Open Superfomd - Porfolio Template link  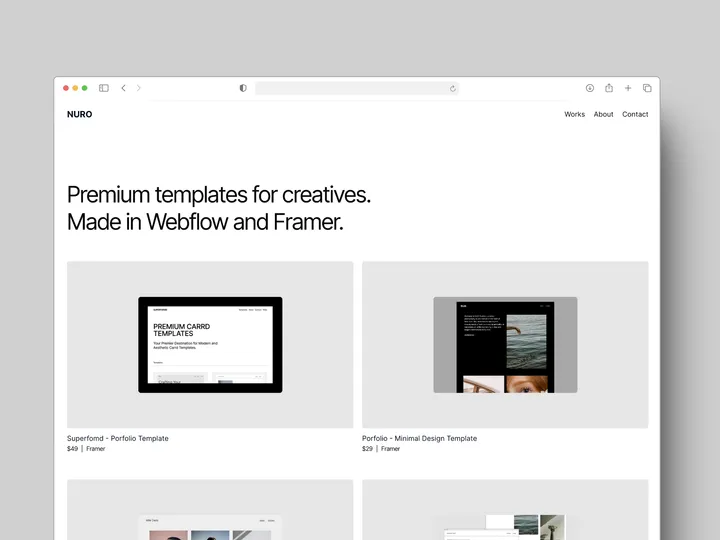[118, 439]
